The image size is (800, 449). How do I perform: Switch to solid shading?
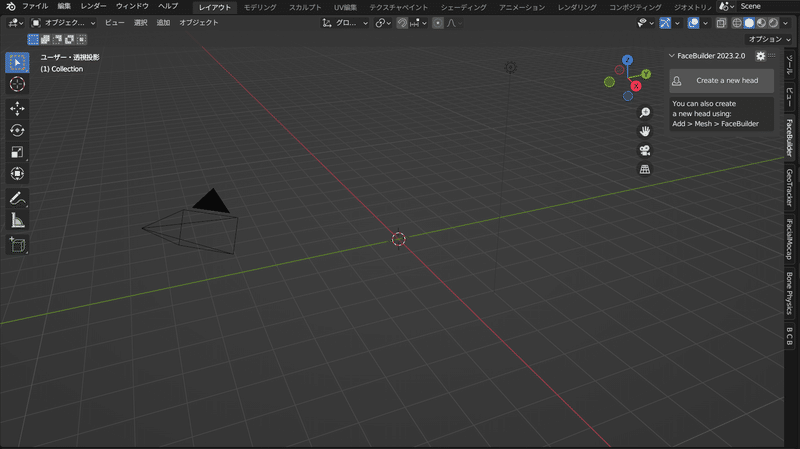point(749,23)
